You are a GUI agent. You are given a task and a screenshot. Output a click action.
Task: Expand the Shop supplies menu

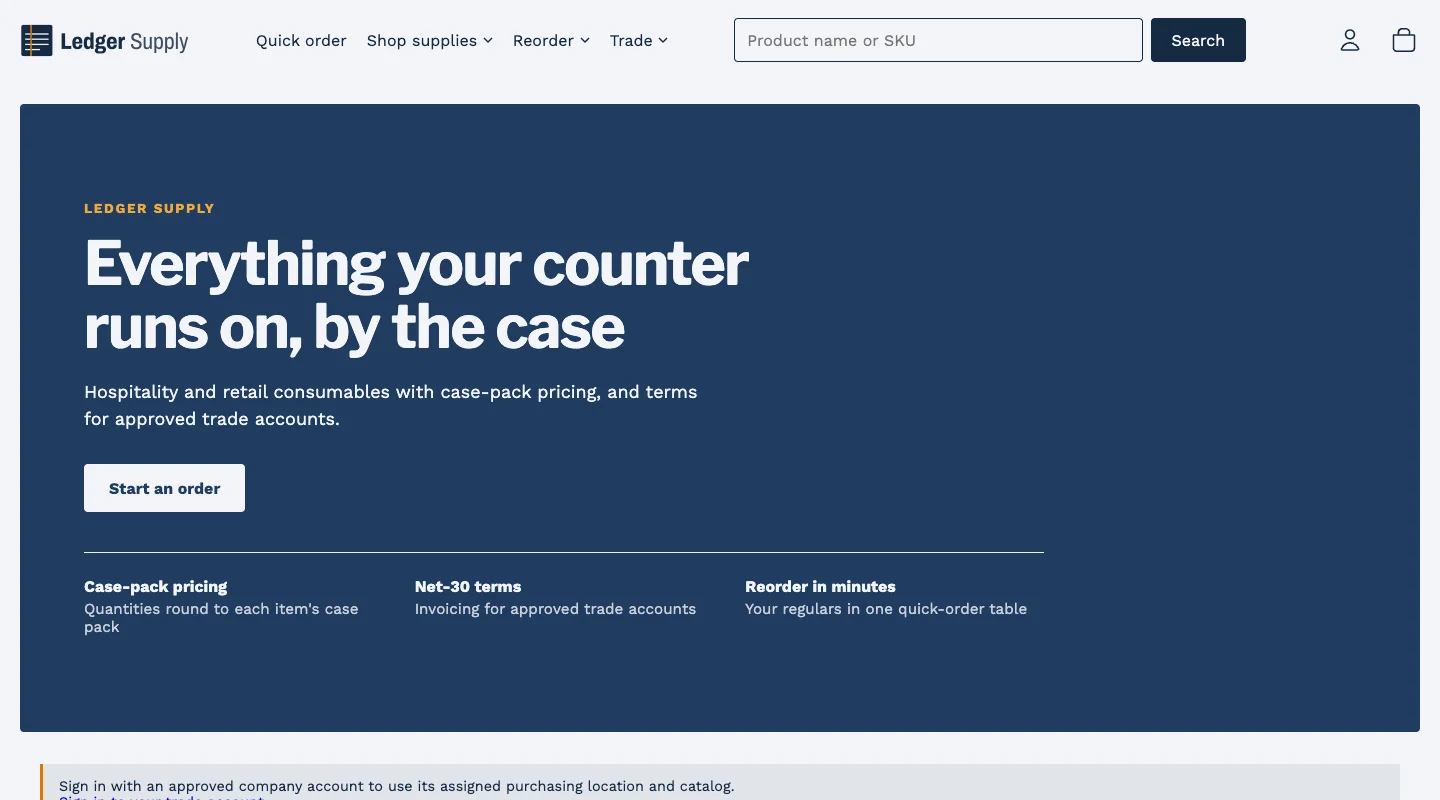coord(430,41)
